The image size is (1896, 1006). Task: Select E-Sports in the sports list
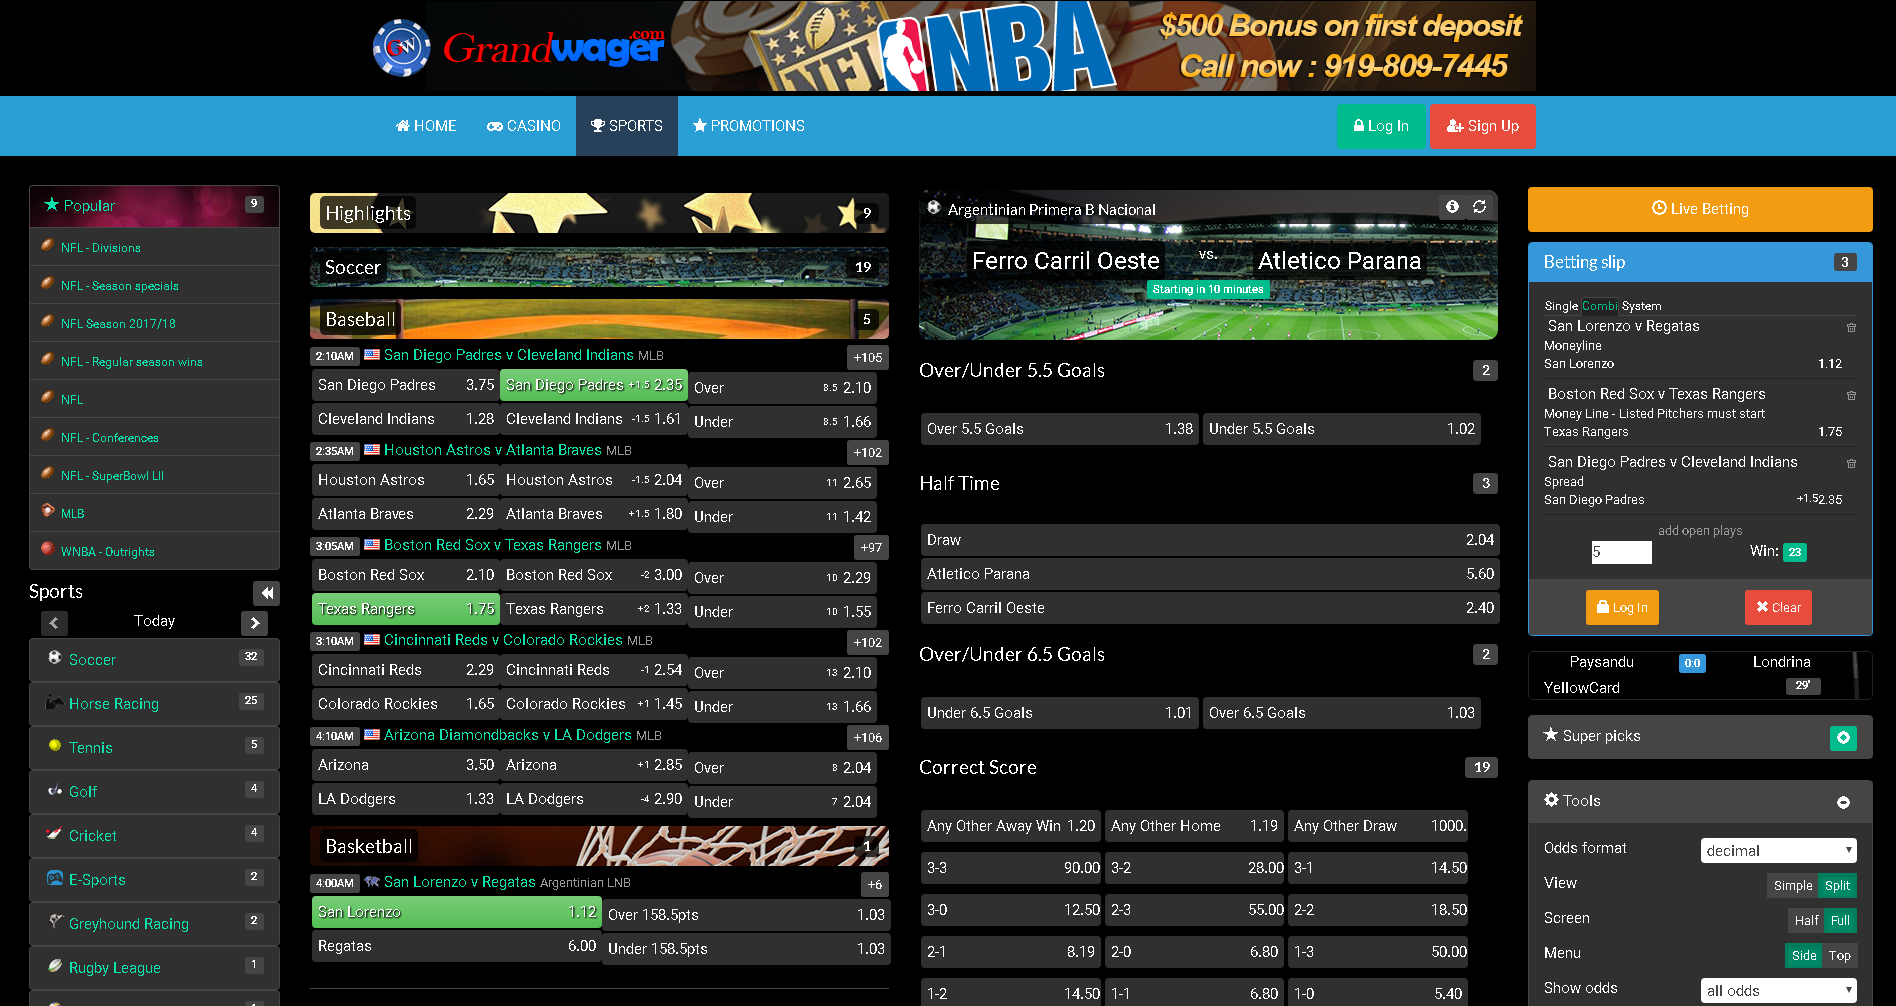pyautogui.click(x=154, y=879)
